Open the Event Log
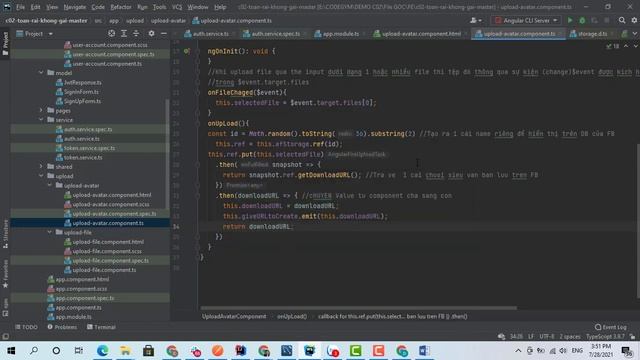 (x=611, y=327)
